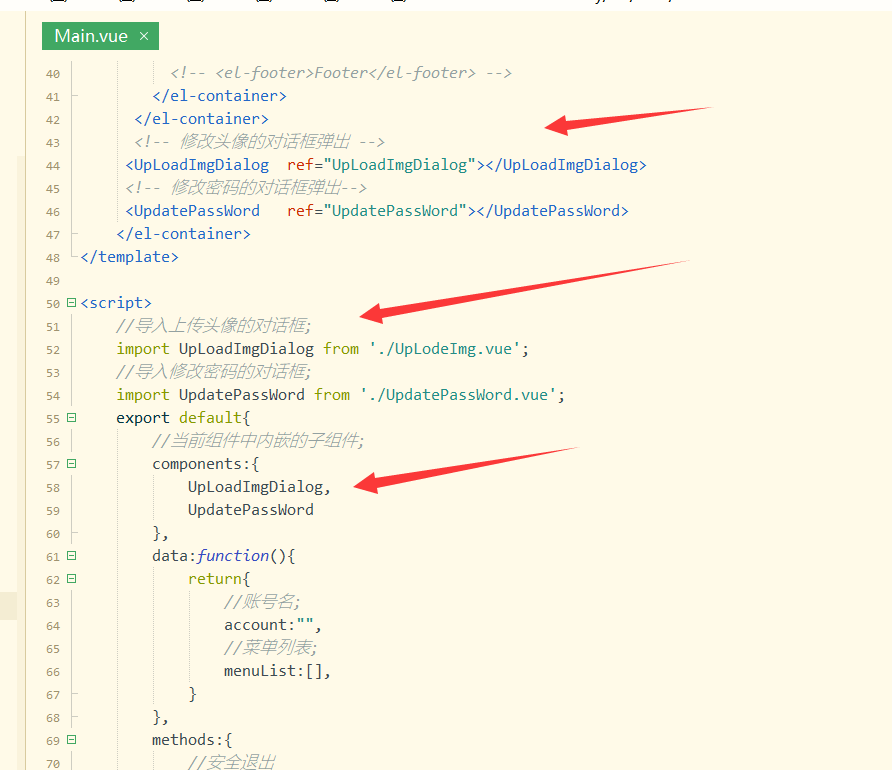Click the './UpLodeImg.vue' import path
Image resolution: width=892 pixels, height=770 pixels.
[444, 349]
